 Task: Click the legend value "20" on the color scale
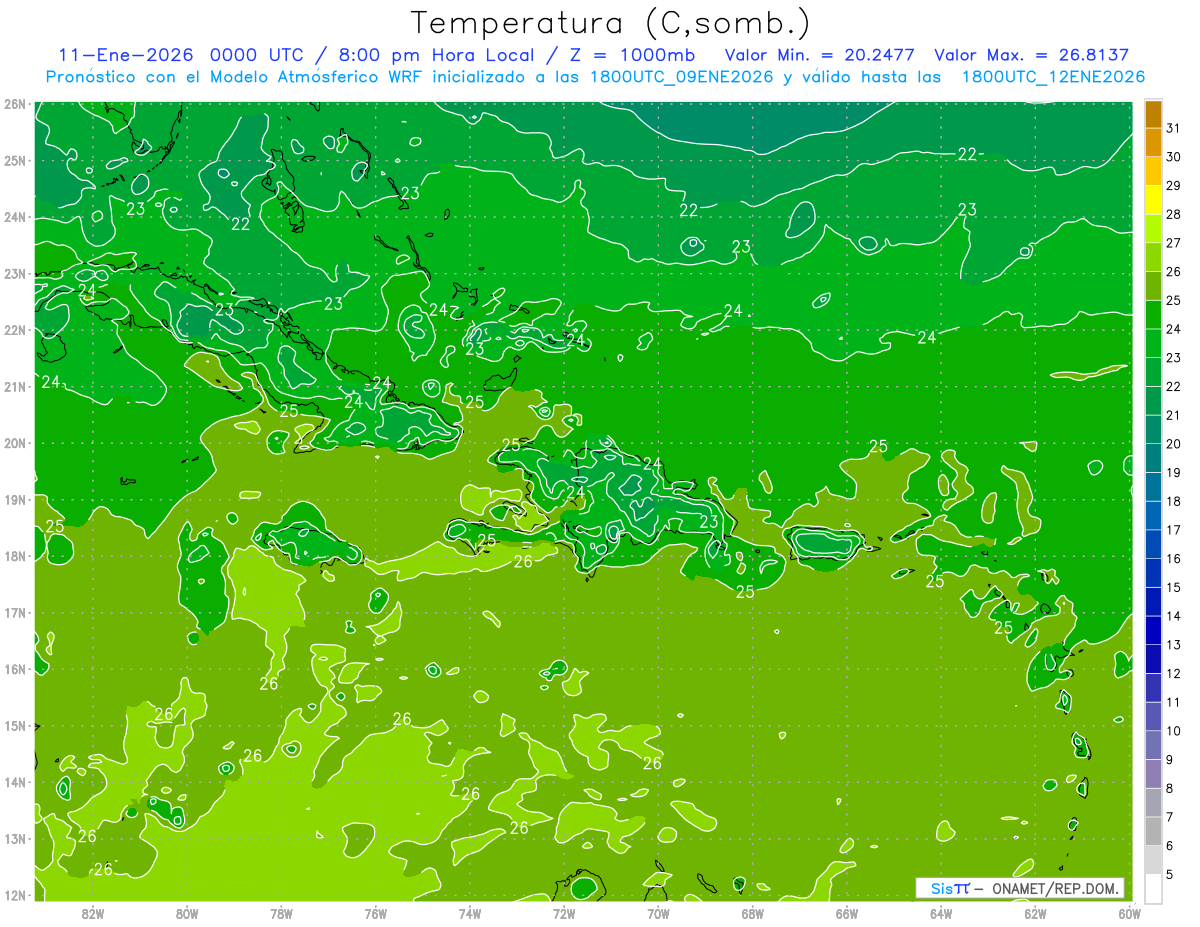coord(1173,444)
